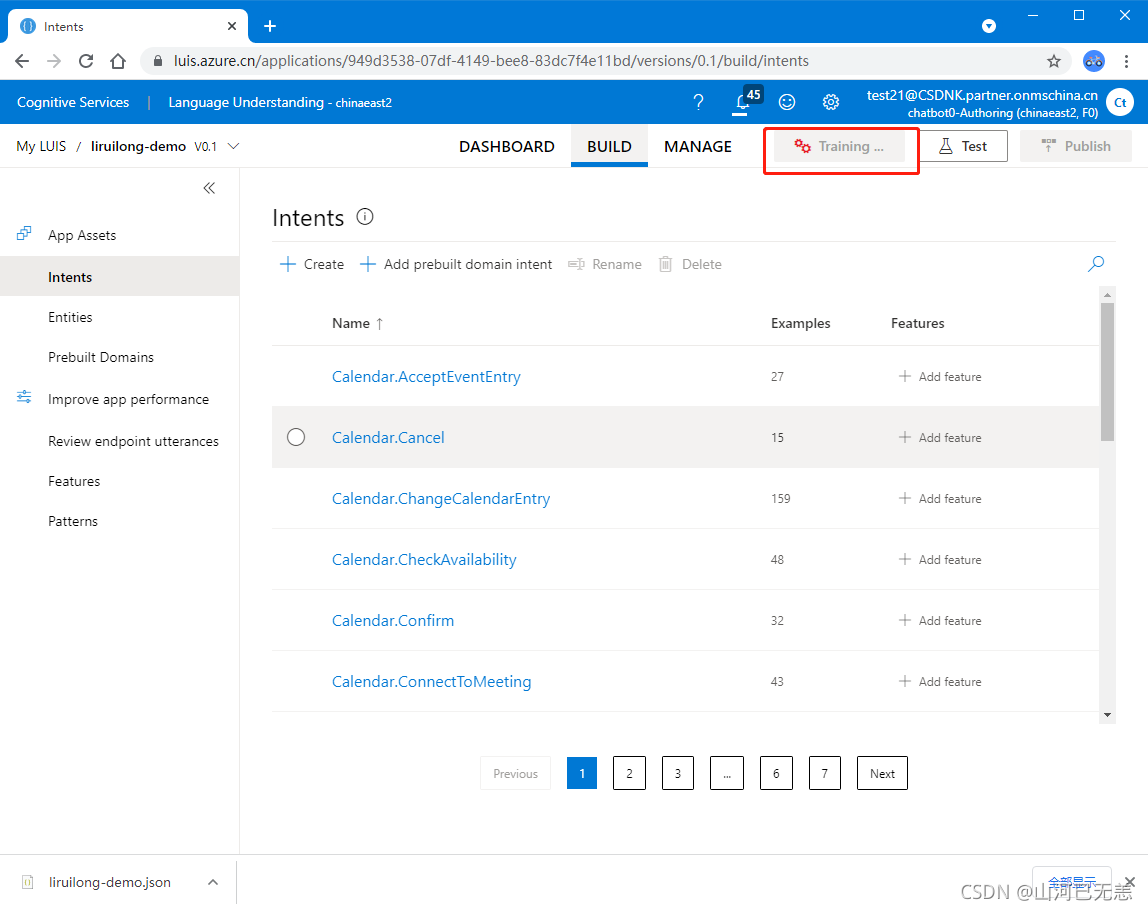Open Patterns in the sidebar
The image size is (1148, 910).
pyautogui.click(x=72, y=521)
